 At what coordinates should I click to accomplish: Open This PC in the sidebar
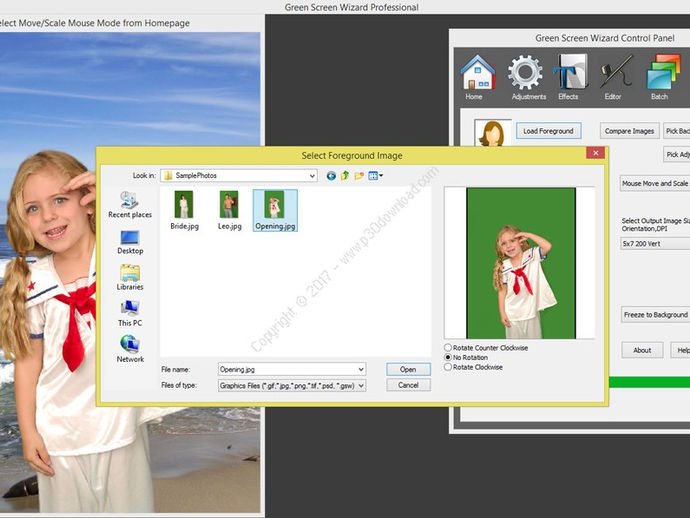click(x=130, y=313)
